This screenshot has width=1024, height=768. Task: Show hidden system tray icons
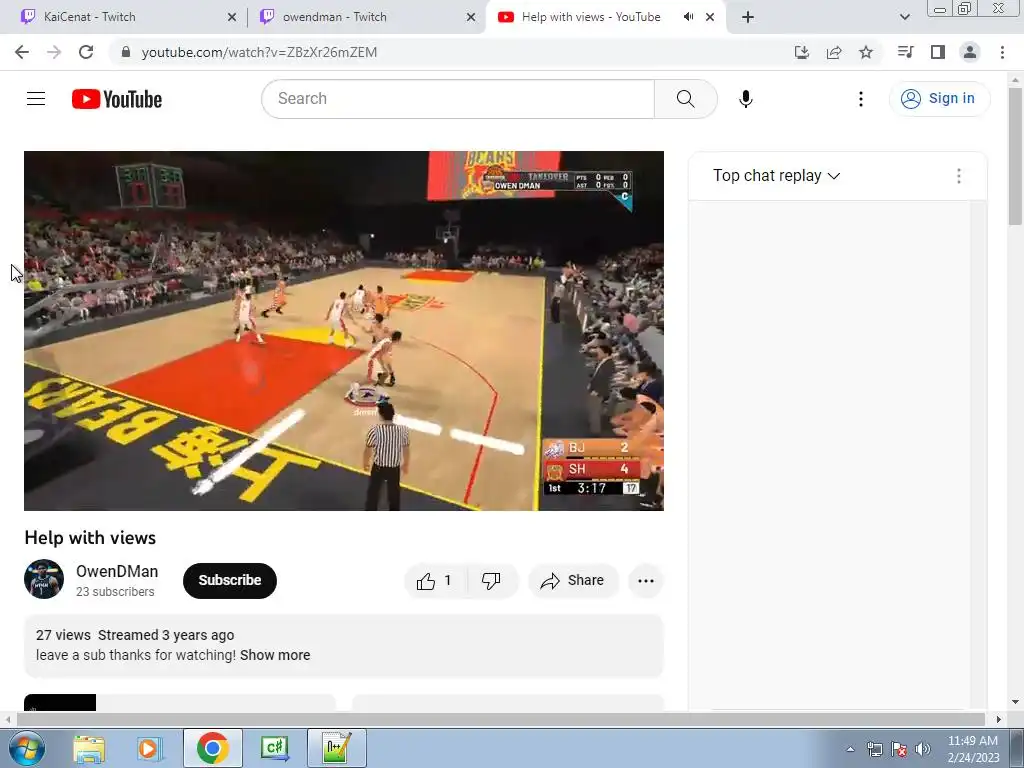(850, 749)
